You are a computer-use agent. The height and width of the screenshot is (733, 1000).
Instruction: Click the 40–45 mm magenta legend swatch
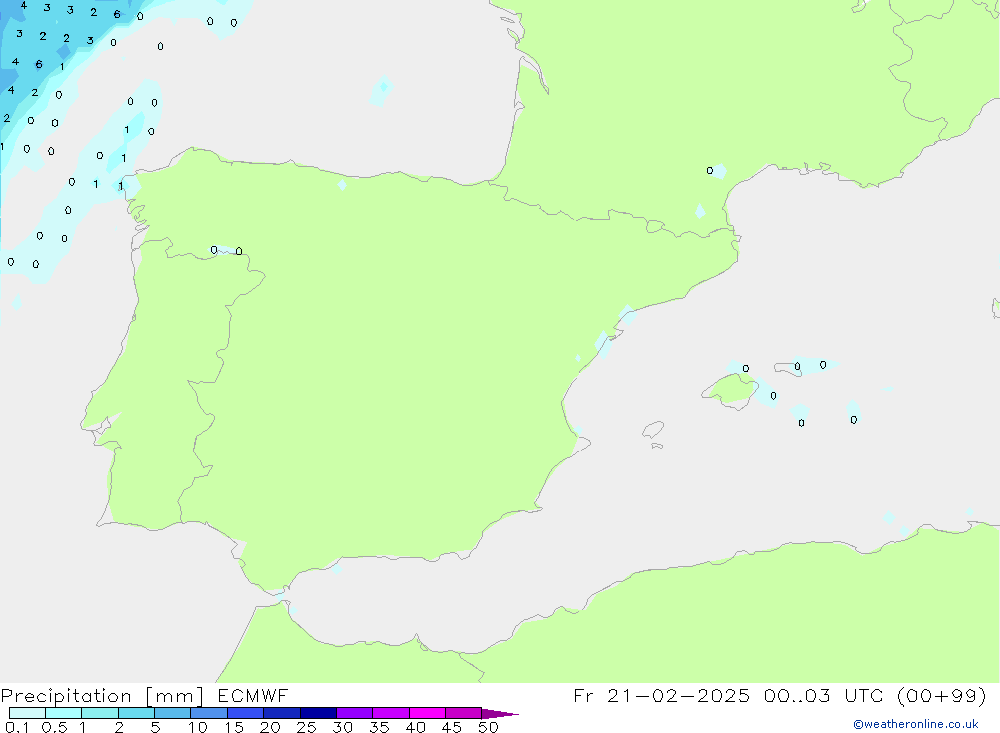(x=427, y=713)
